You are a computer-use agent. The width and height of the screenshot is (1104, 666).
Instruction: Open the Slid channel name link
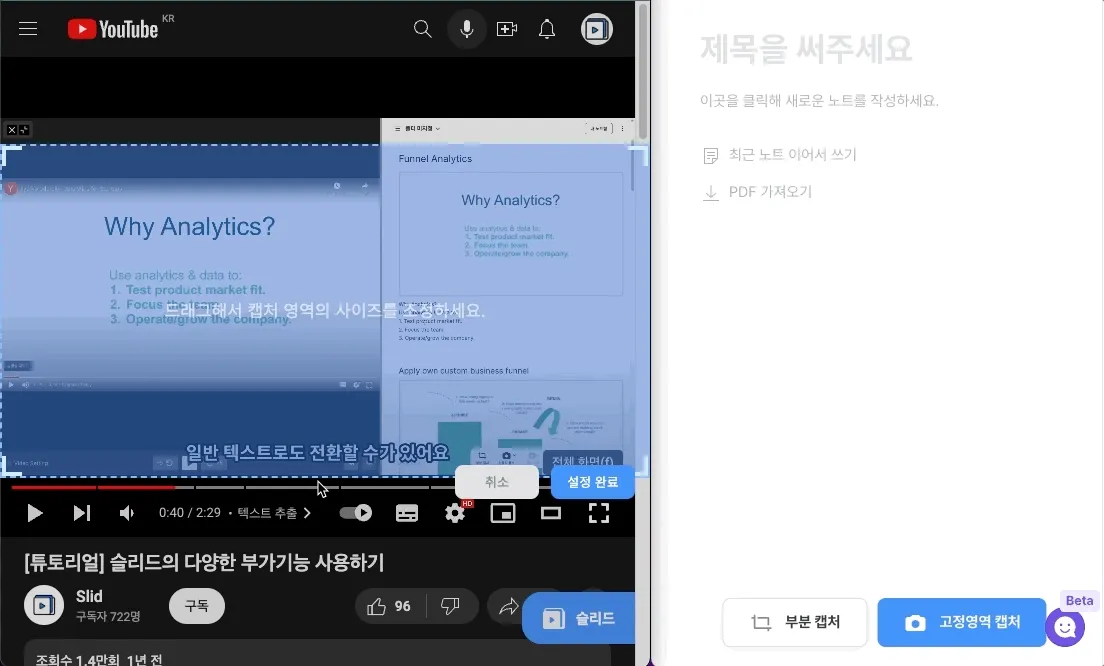[x=89, y=596]
